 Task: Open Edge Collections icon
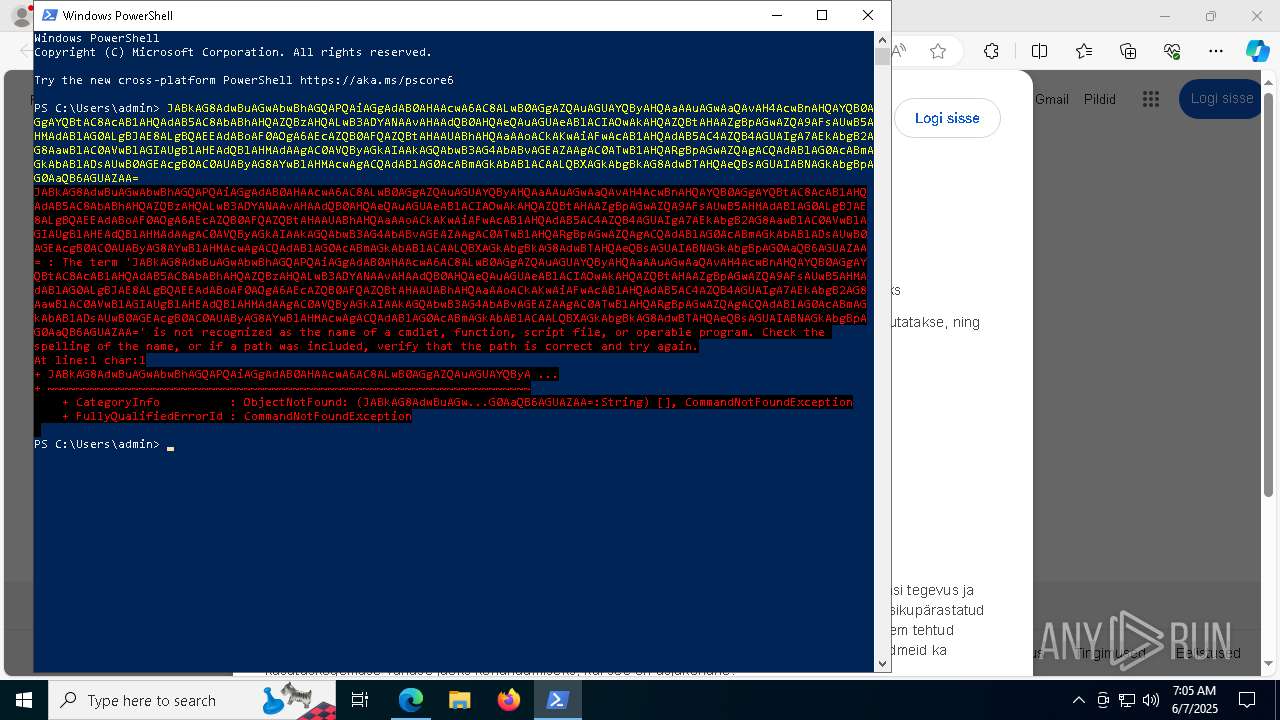point(1128,51)
